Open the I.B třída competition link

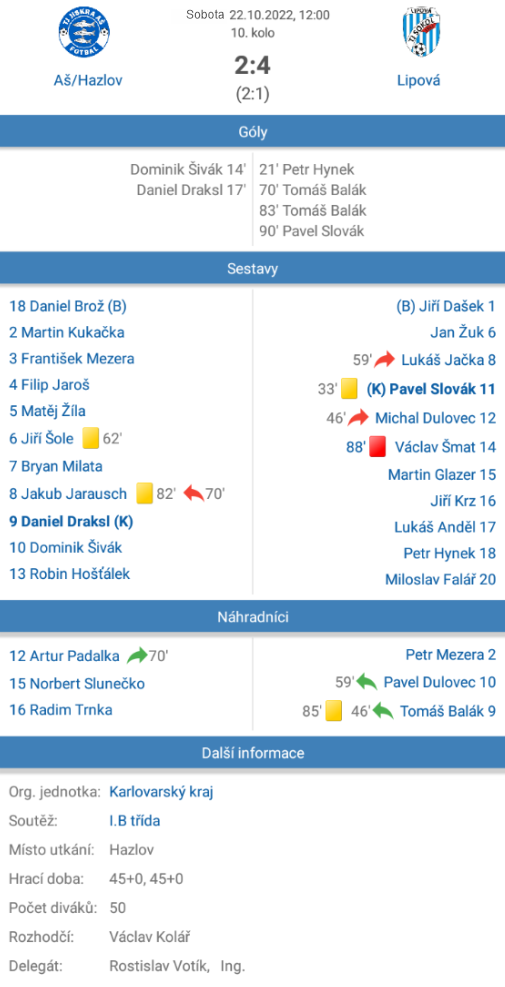click(134, 821)
